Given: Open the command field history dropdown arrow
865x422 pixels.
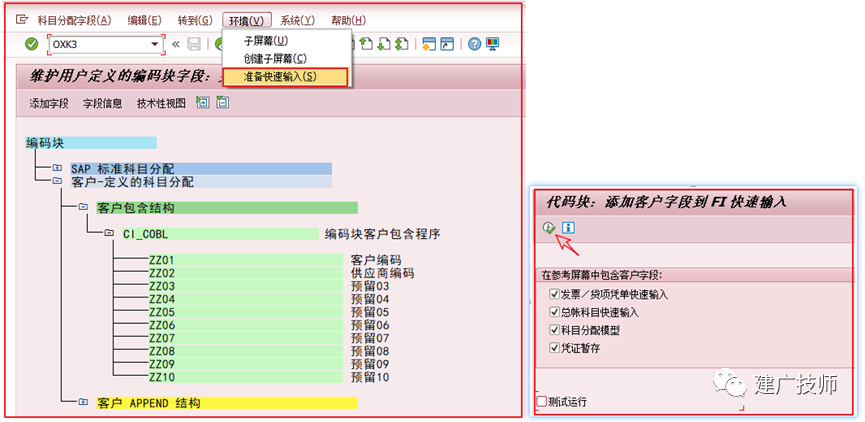Looking at the screenshot, I should click(x=154, y=45).
